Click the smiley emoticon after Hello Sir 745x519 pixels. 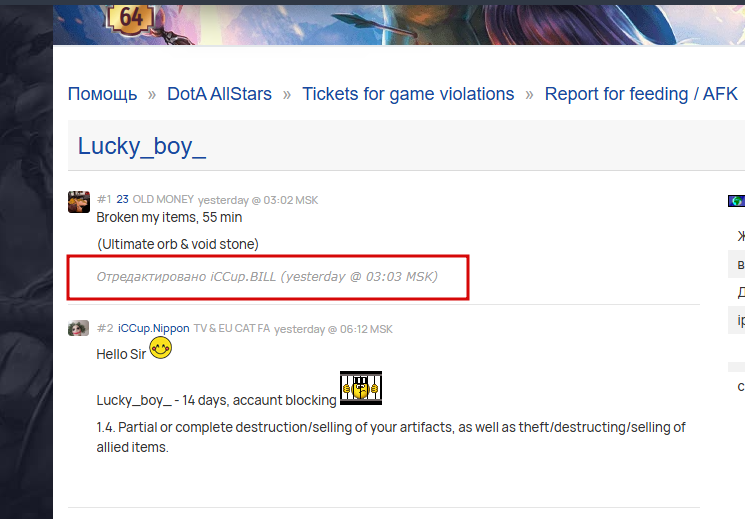tap(161, 348)
